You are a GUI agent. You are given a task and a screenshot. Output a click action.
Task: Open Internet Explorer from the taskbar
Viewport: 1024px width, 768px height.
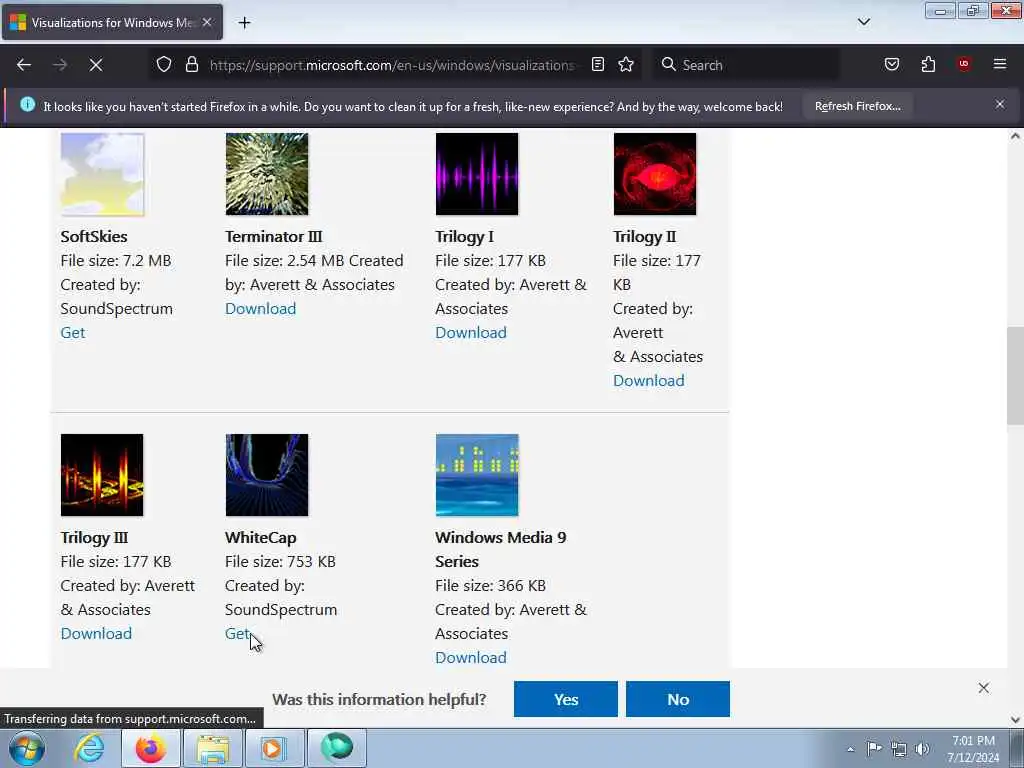click(89, 748)
